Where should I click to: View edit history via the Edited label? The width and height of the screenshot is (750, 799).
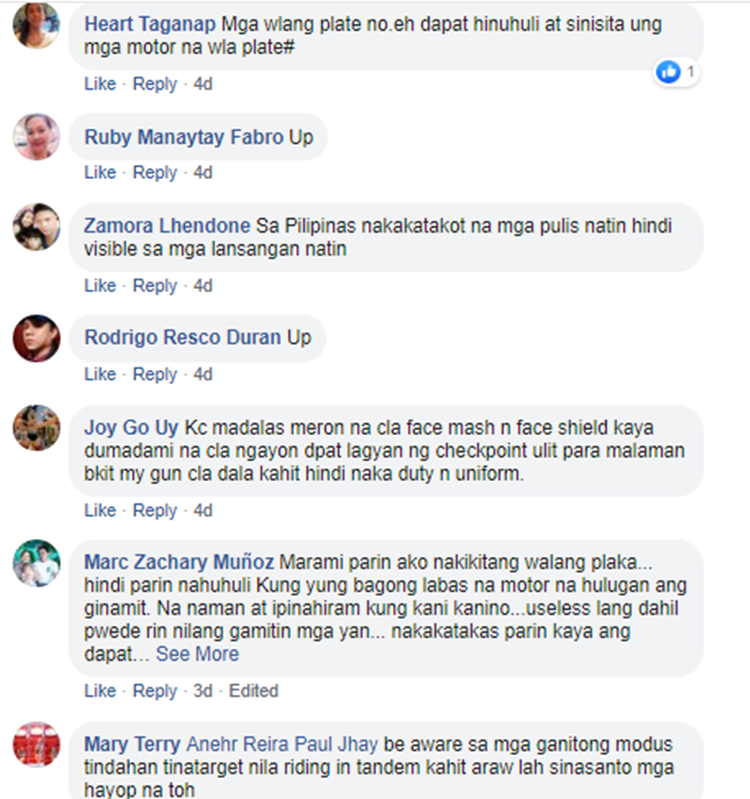click(253, 691)
